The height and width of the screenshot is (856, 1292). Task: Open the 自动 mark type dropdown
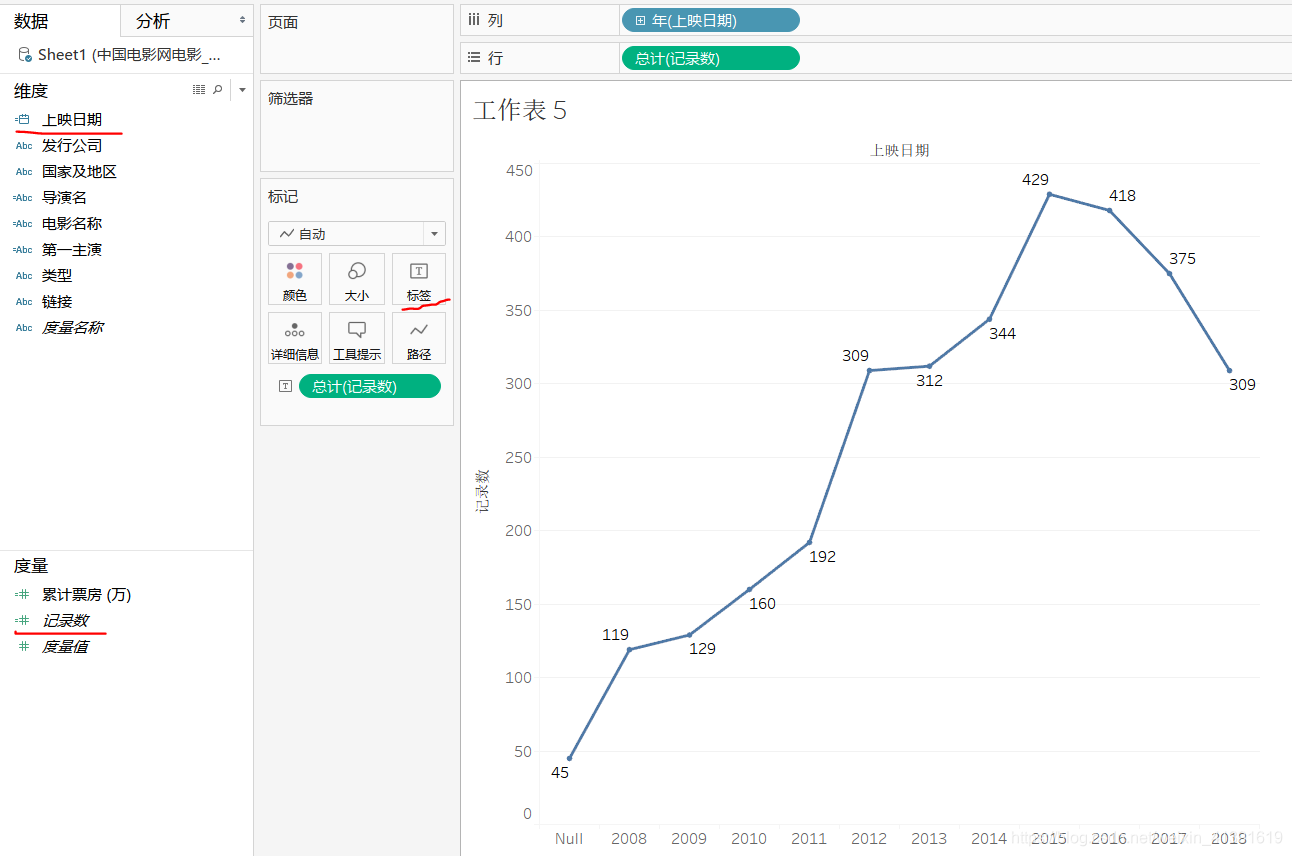point(357,234)
